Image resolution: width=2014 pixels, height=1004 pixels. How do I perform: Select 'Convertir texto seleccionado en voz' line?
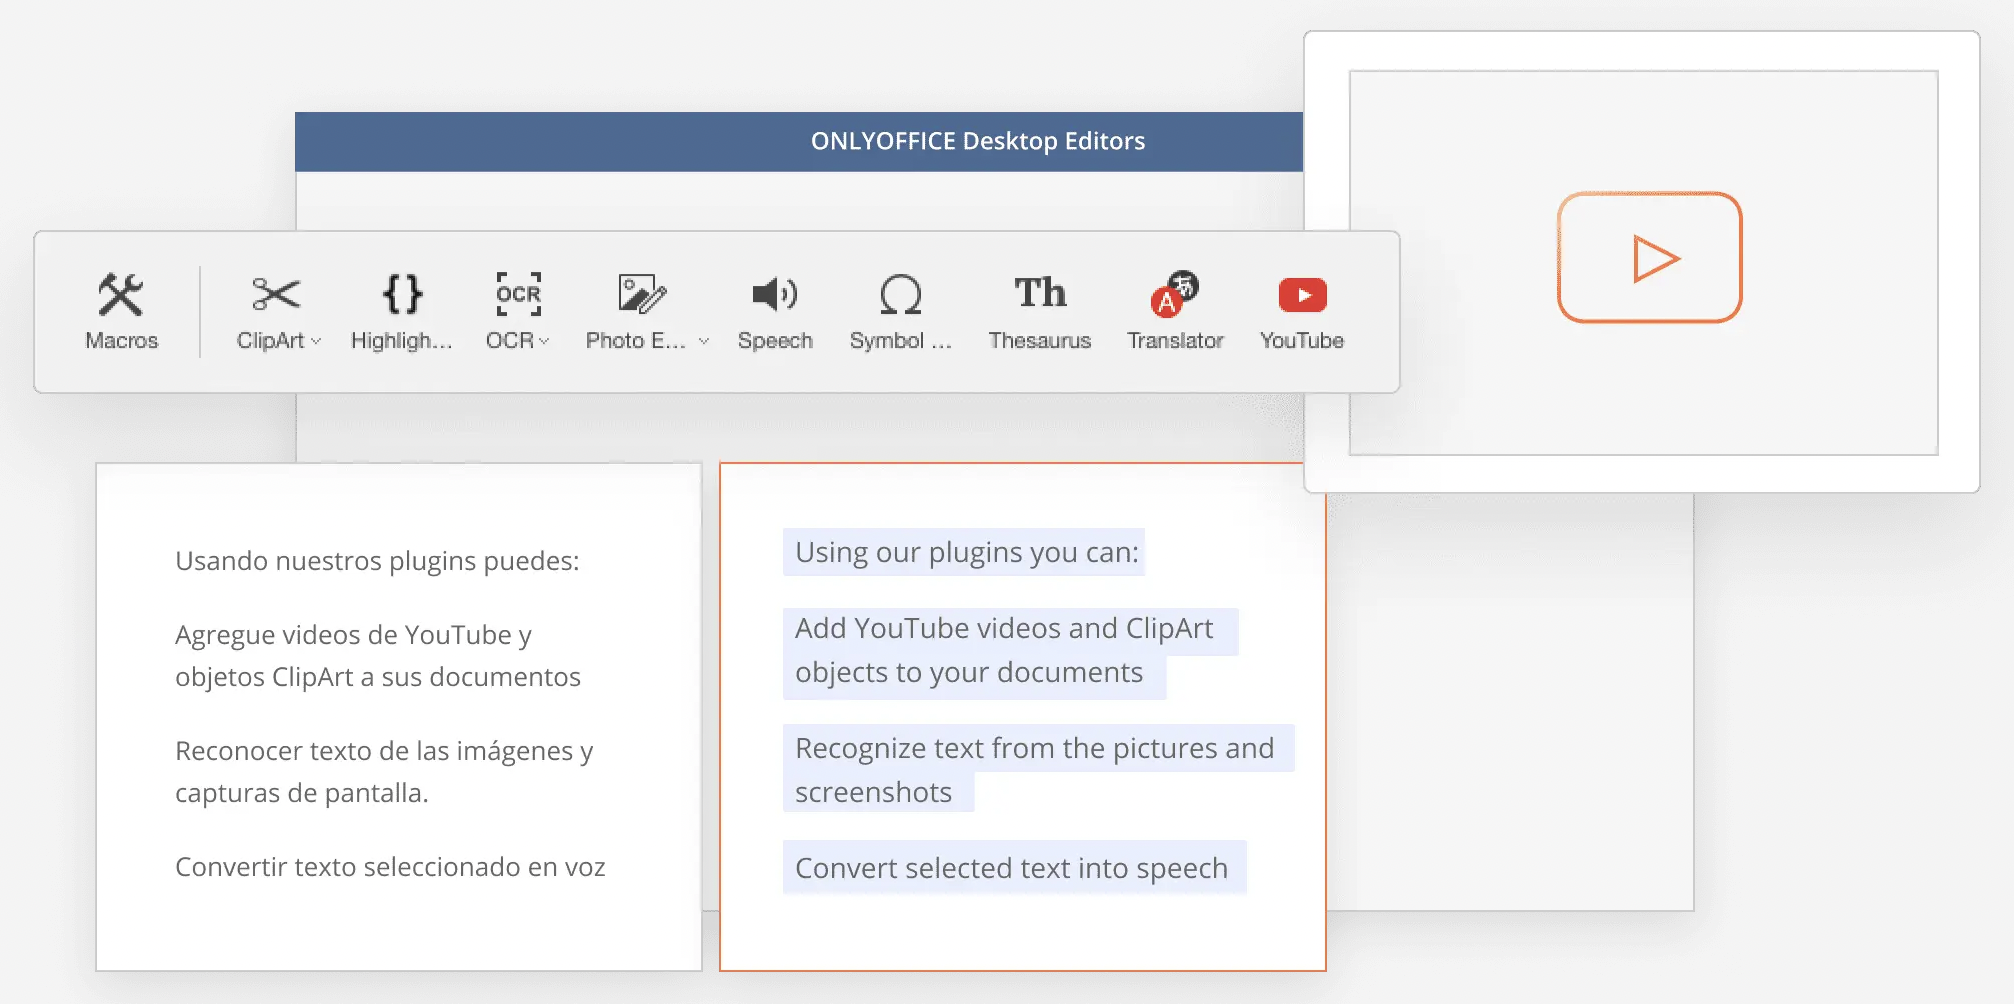pos(390,867)
